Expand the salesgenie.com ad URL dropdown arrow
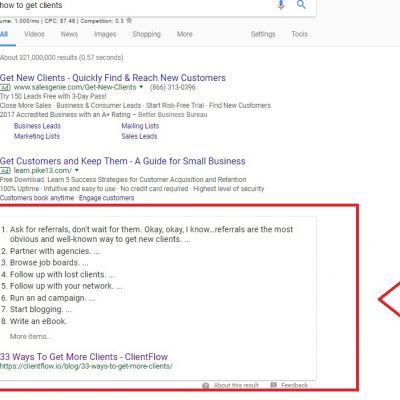 (141, 87)
